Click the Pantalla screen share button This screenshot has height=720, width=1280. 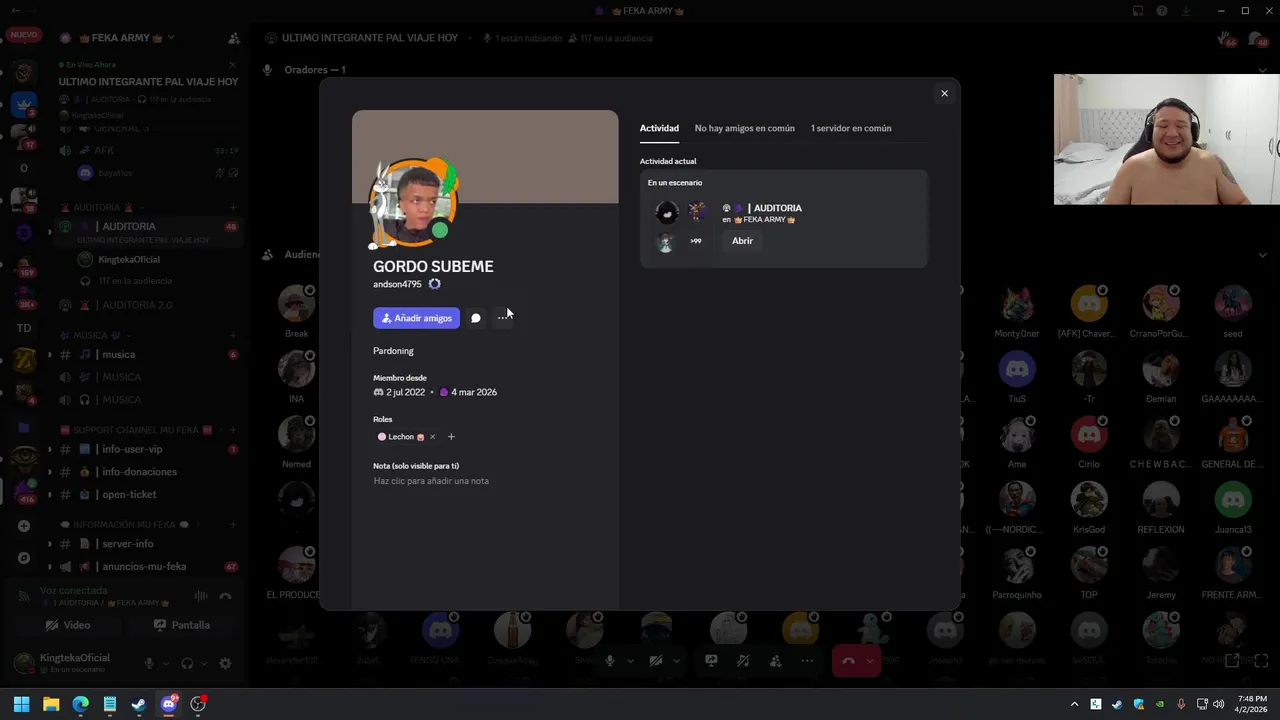tap(182, 625)
